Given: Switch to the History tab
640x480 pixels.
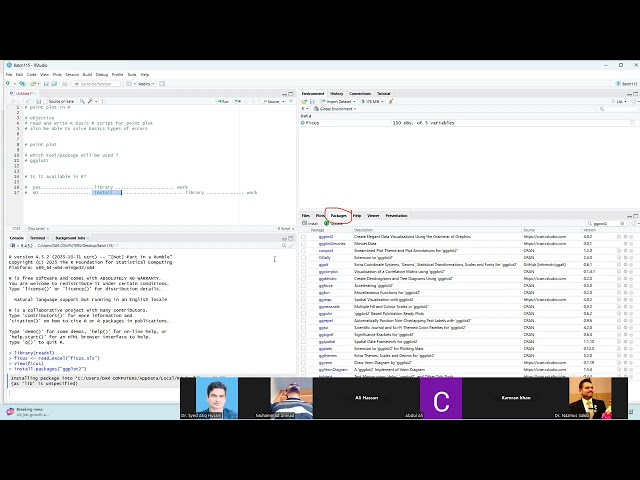Looking at the screenshot, I should point(337,93).
